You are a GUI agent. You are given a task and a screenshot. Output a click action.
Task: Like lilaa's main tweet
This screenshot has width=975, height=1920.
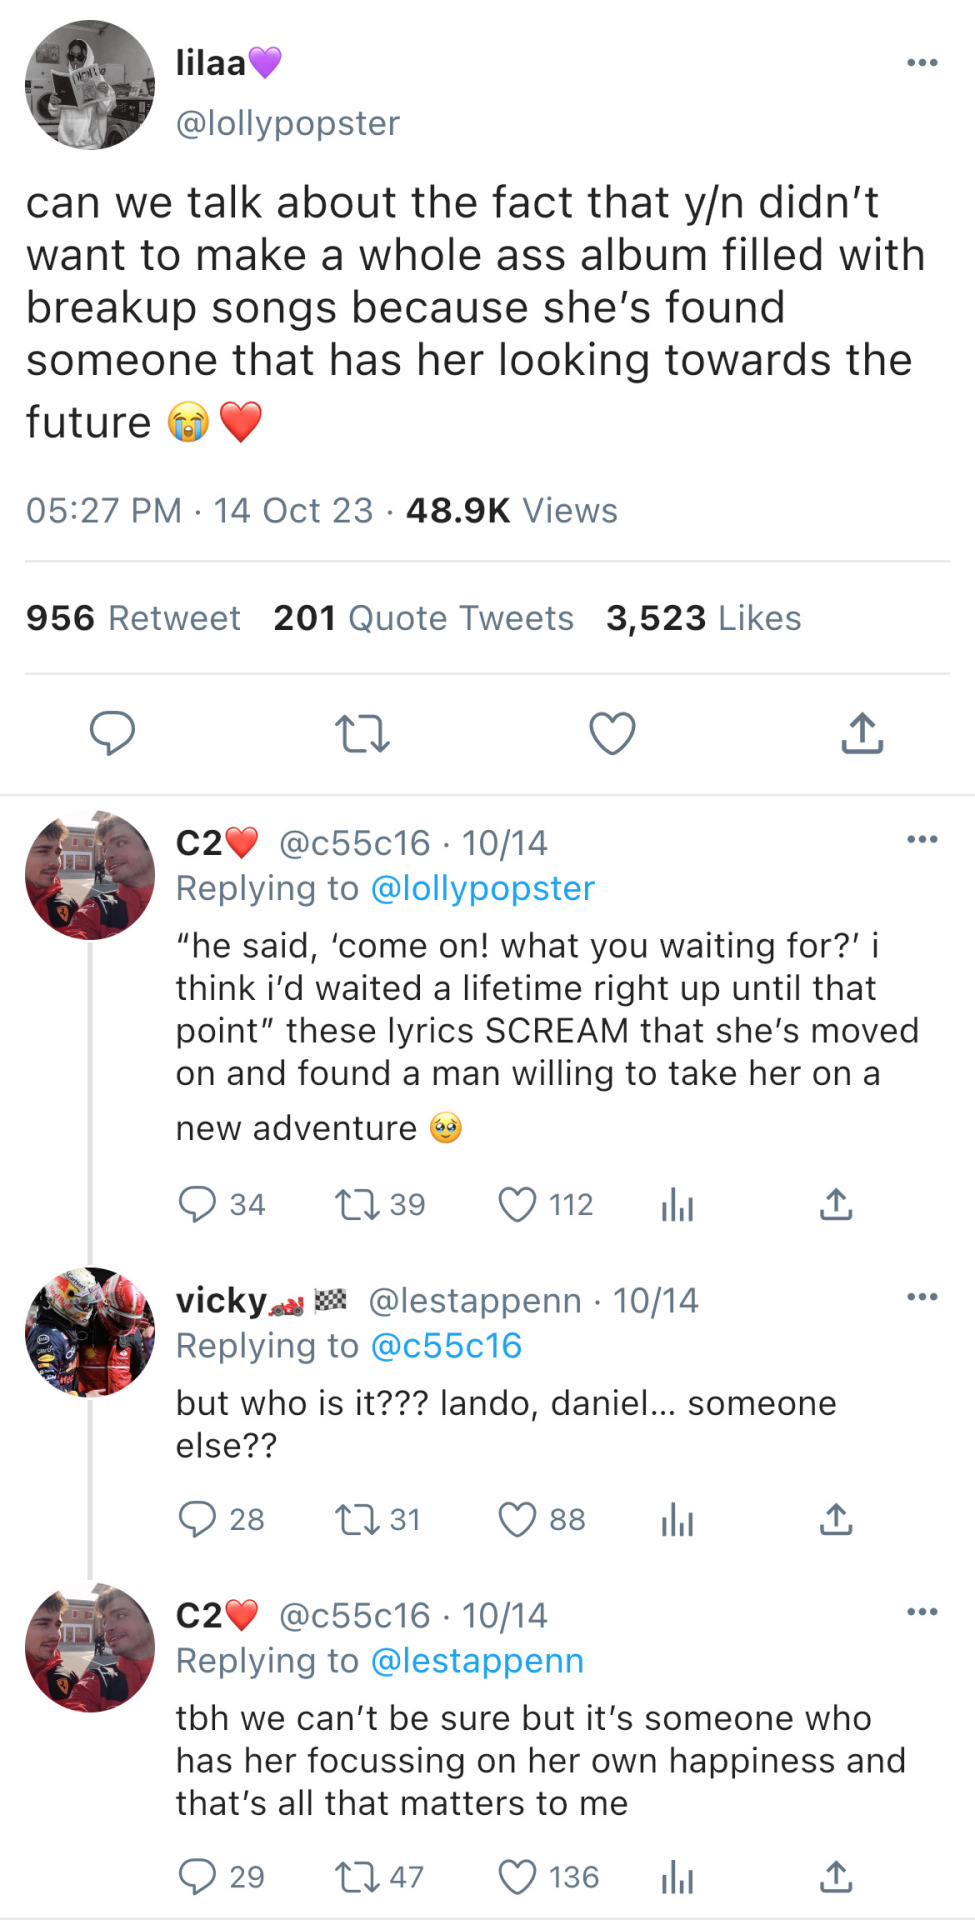point(612,733)
